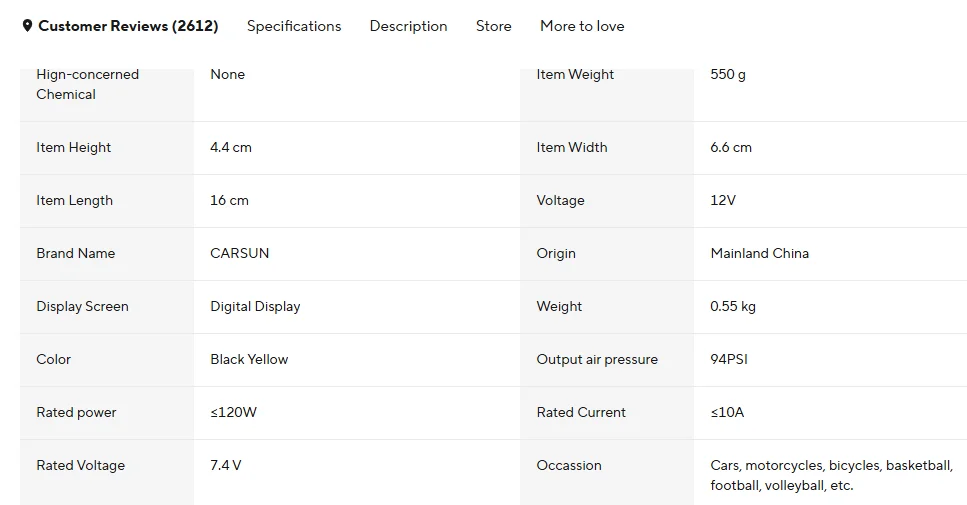Open the Description tab
The width and height of the screenshot is (967, 505).
(x=408, y=26)
